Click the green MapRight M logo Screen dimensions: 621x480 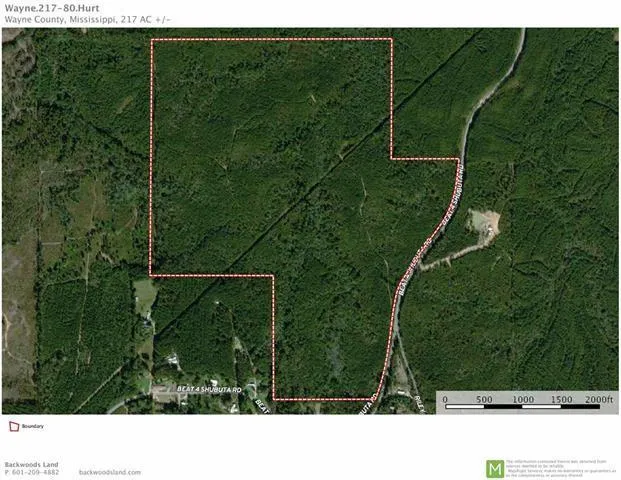point(494,468)
